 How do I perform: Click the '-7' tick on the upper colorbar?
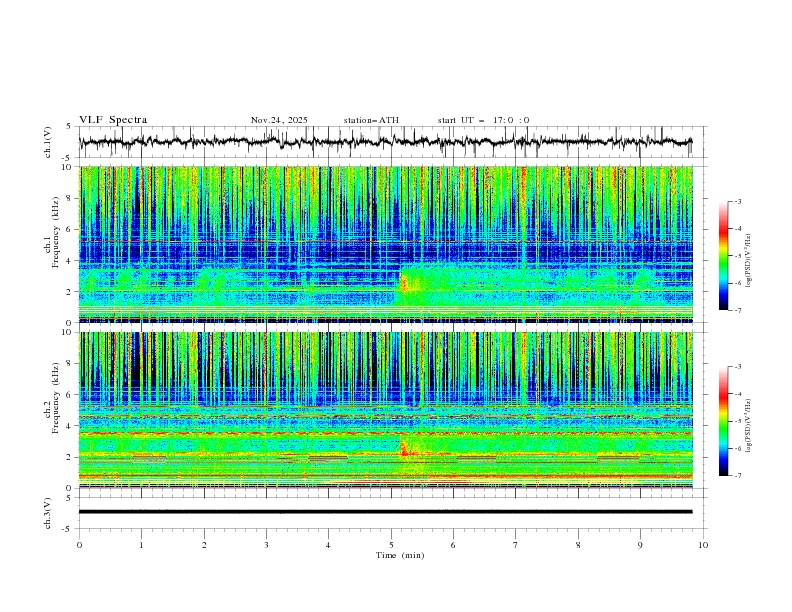point(738,310)
